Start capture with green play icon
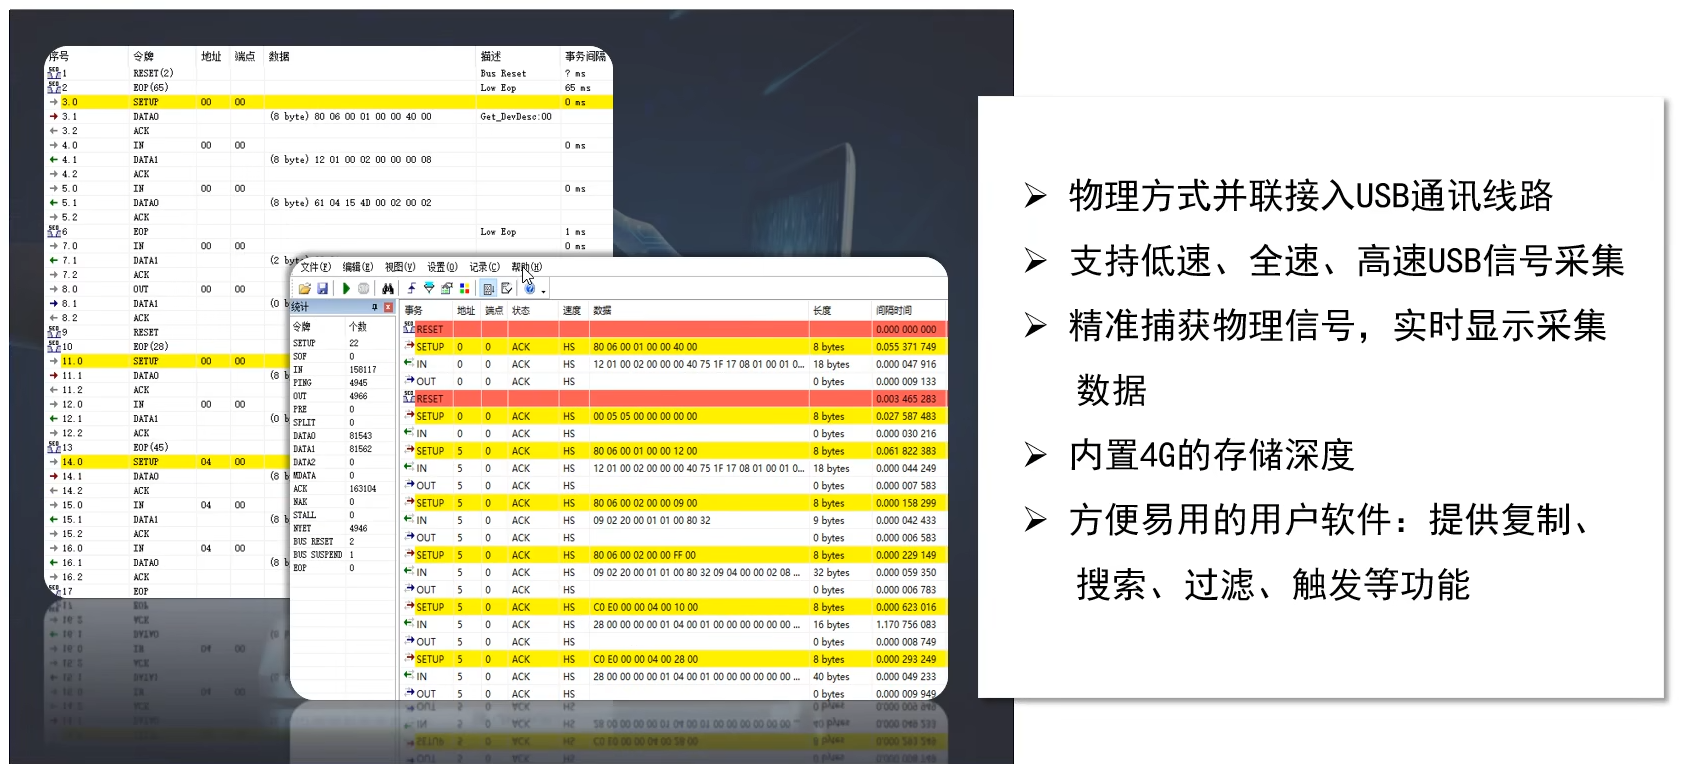 346,289
